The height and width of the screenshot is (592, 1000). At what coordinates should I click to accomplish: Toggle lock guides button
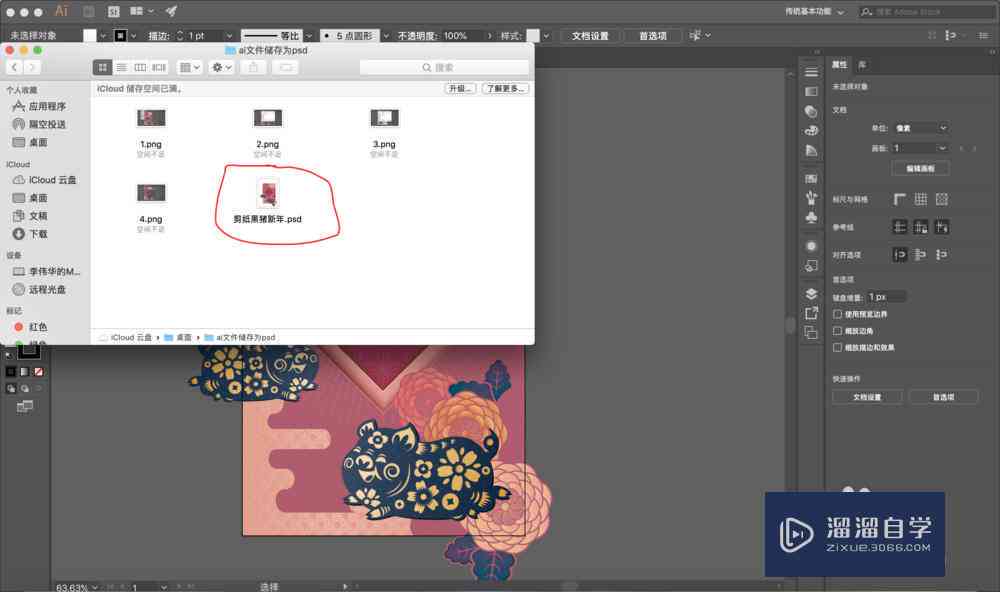pyautogui.click(x=920, y=226)
